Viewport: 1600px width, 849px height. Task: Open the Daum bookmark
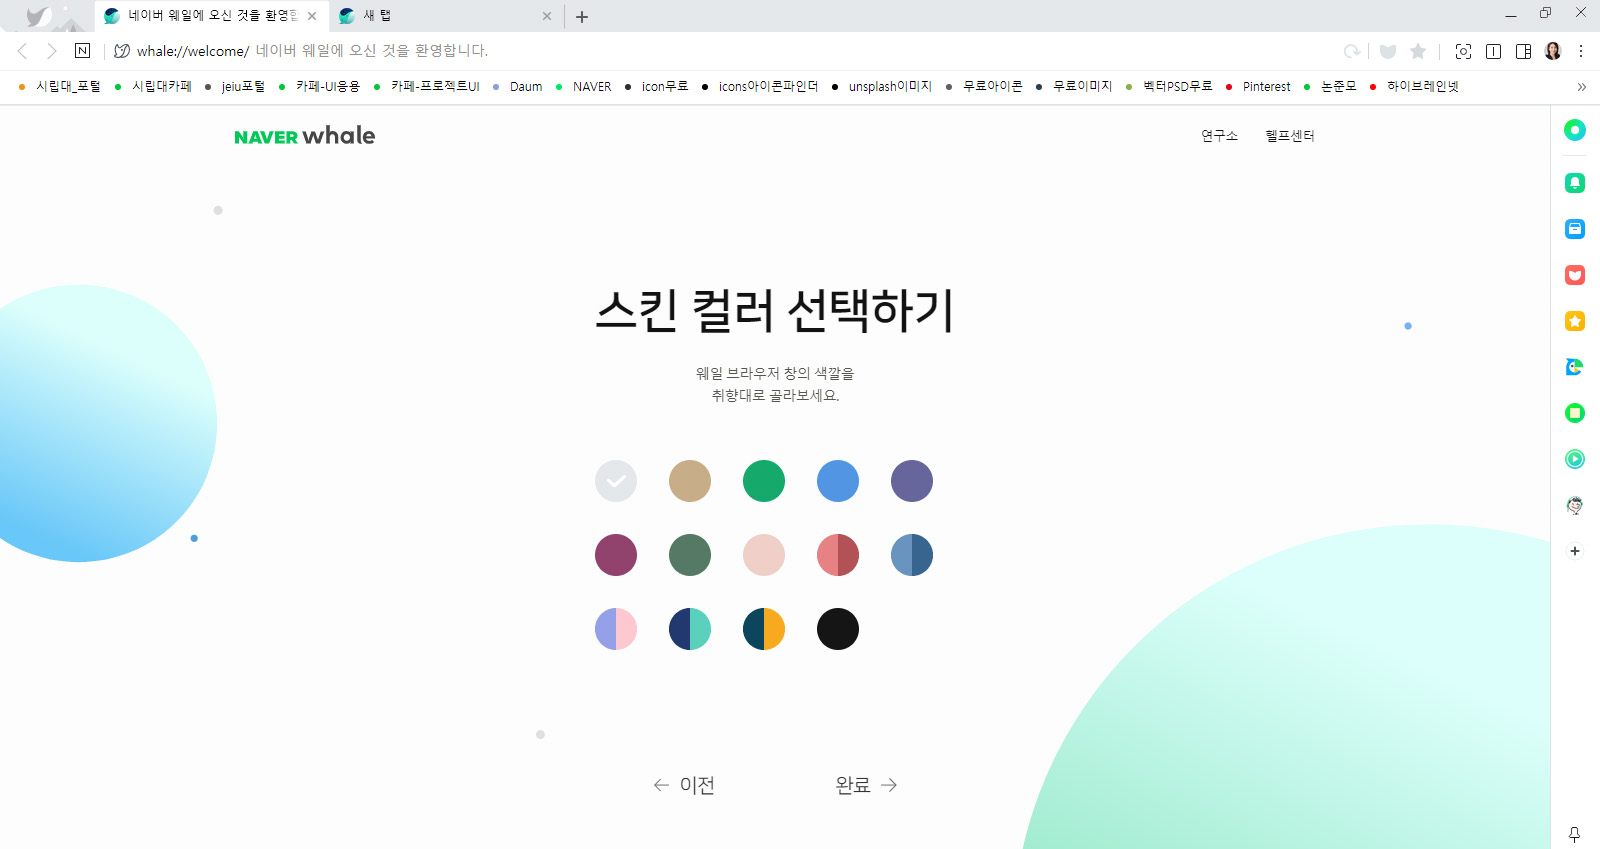pos(518,87)
